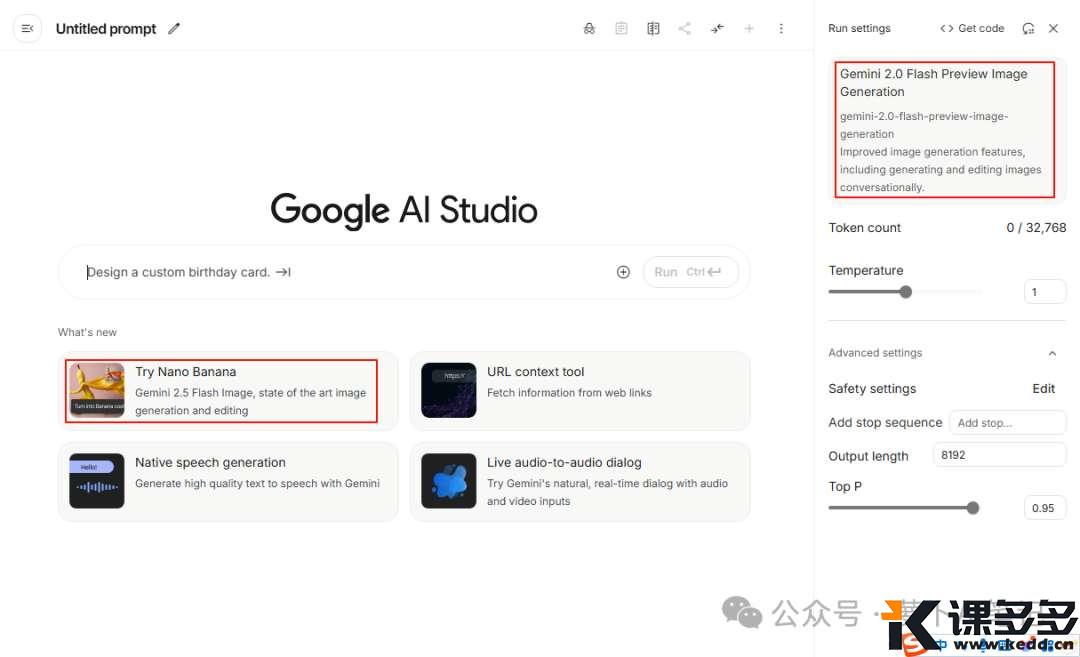Click the Top P slider handle
The image size is (1080, 657).
pos(972,508)
